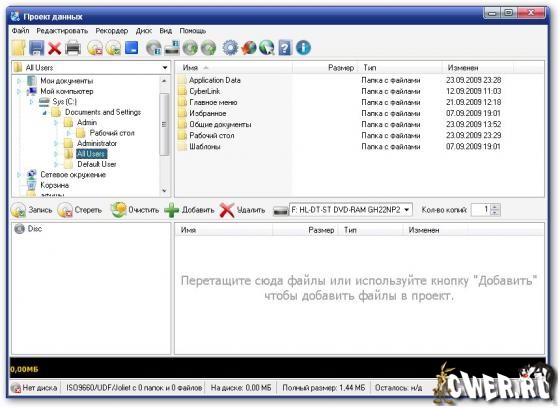
Task: Click the Запись burn disc button
Action: point(32,210)
